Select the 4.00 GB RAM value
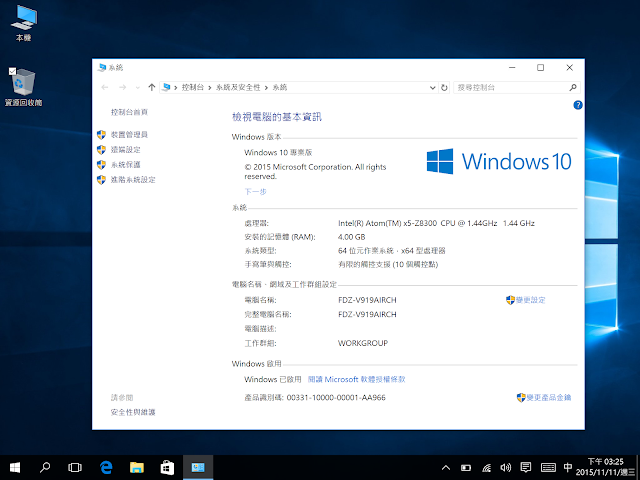640x480 pixels. pyautogui.click(x=351, y=237)
